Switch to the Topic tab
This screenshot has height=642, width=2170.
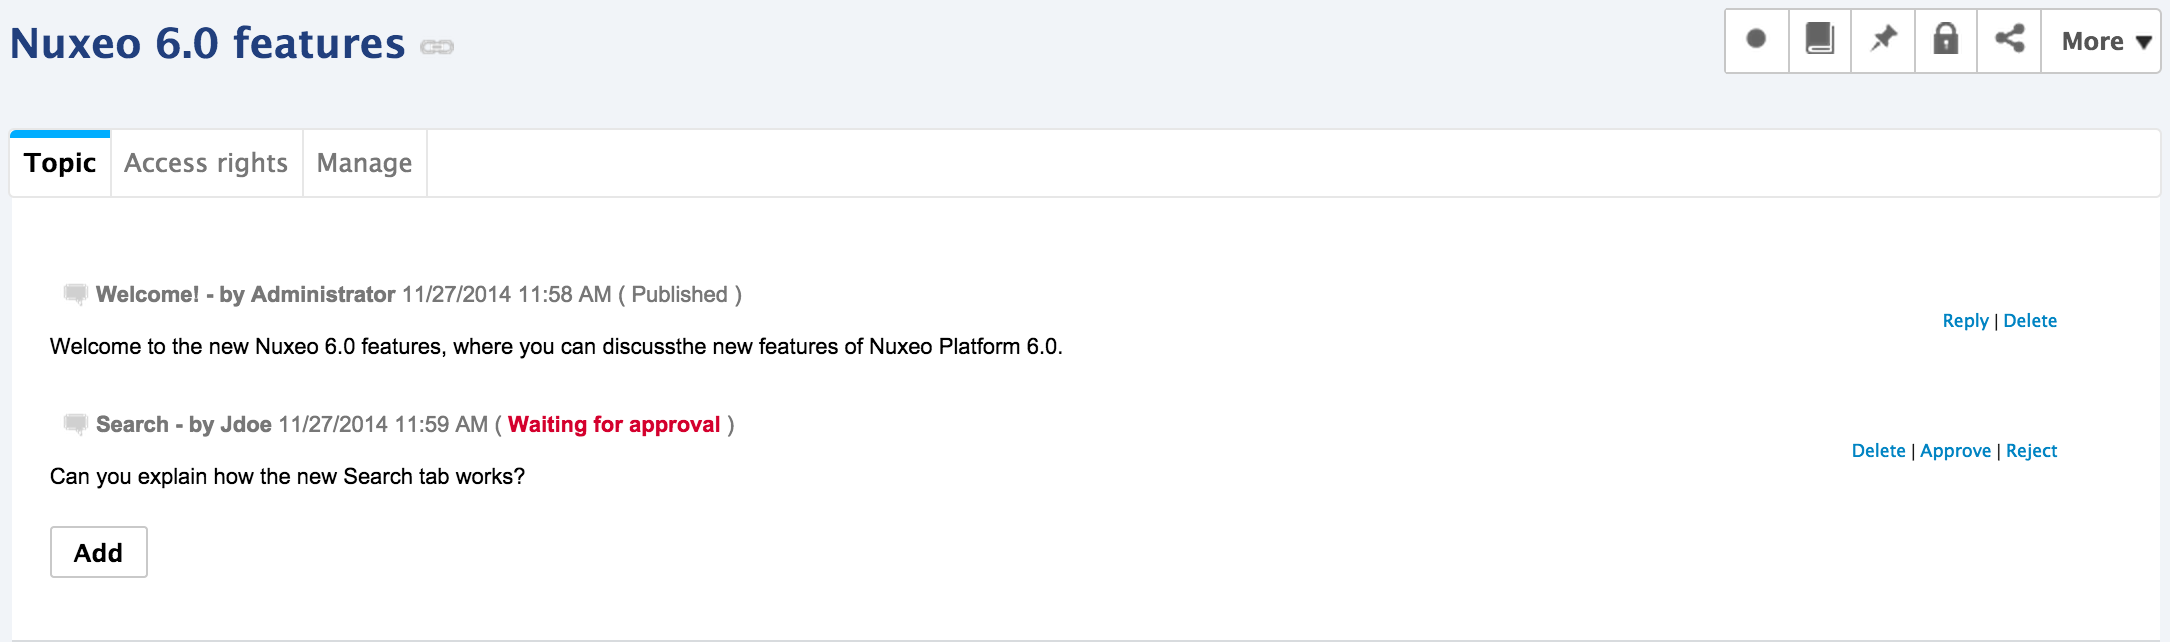click(x=60, y=163)
